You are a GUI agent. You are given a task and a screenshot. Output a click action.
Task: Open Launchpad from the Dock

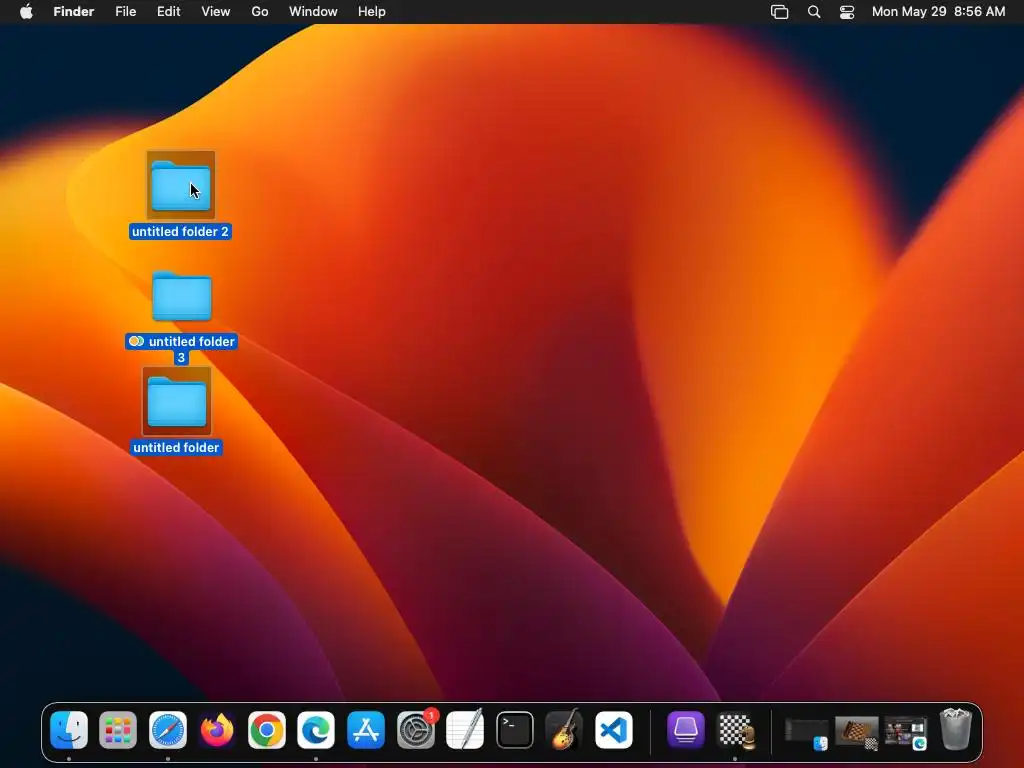(118, 729)
